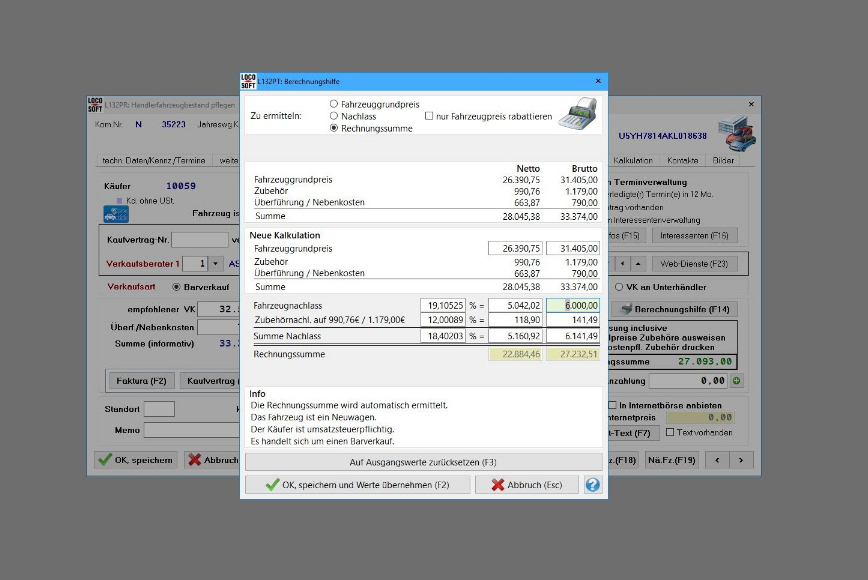Click the cash register calculator icon
The image size is (868, 580).
[x=577, y=115]
